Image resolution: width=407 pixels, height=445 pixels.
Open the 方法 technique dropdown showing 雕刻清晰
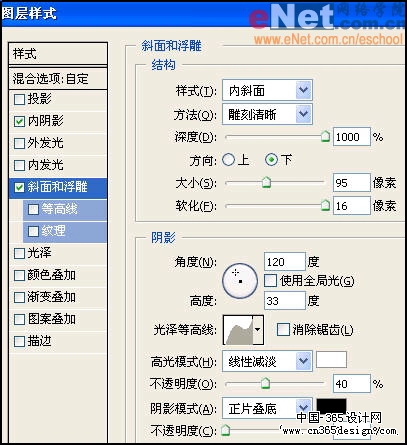click(267, 114)
